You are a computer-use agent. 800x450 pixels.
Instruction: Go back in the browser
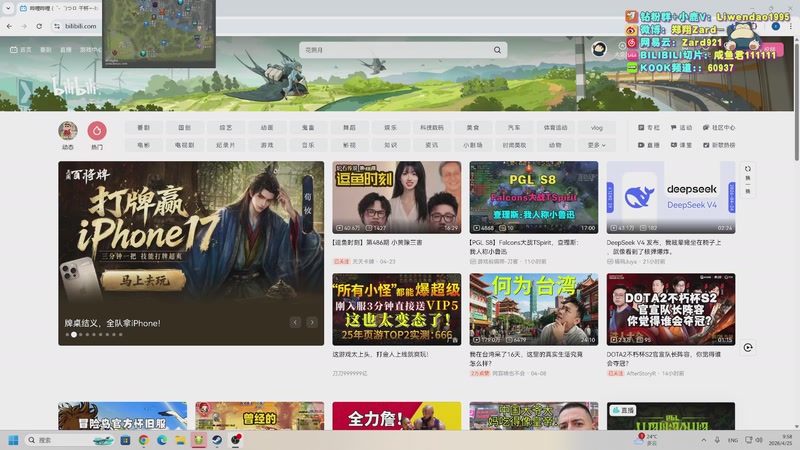9,26
